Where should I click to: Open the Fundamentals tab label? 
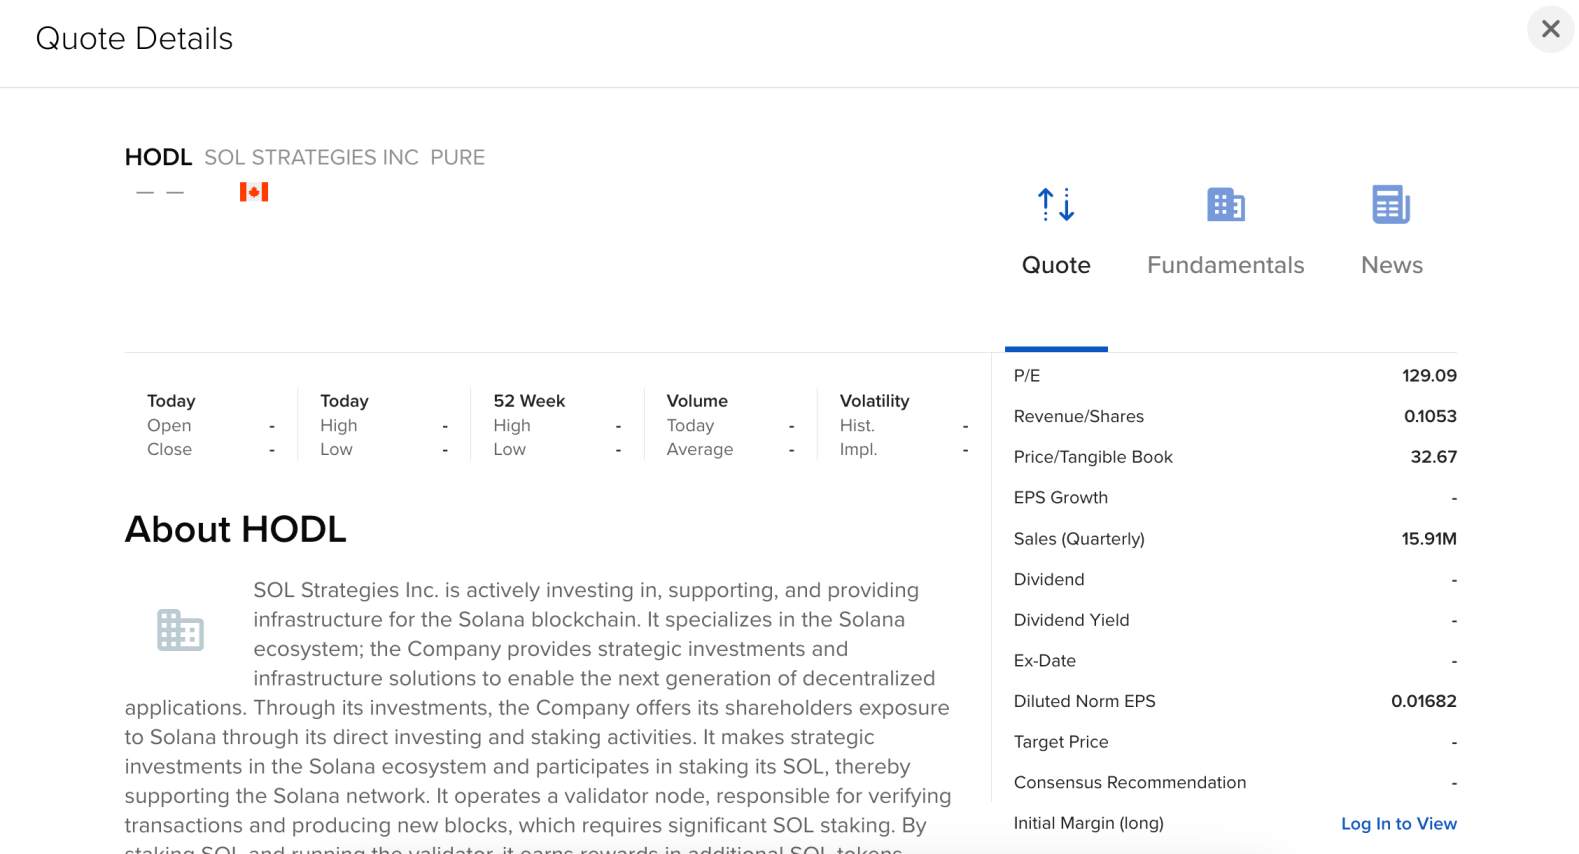pyautogui.click(x=1225, y=265)
